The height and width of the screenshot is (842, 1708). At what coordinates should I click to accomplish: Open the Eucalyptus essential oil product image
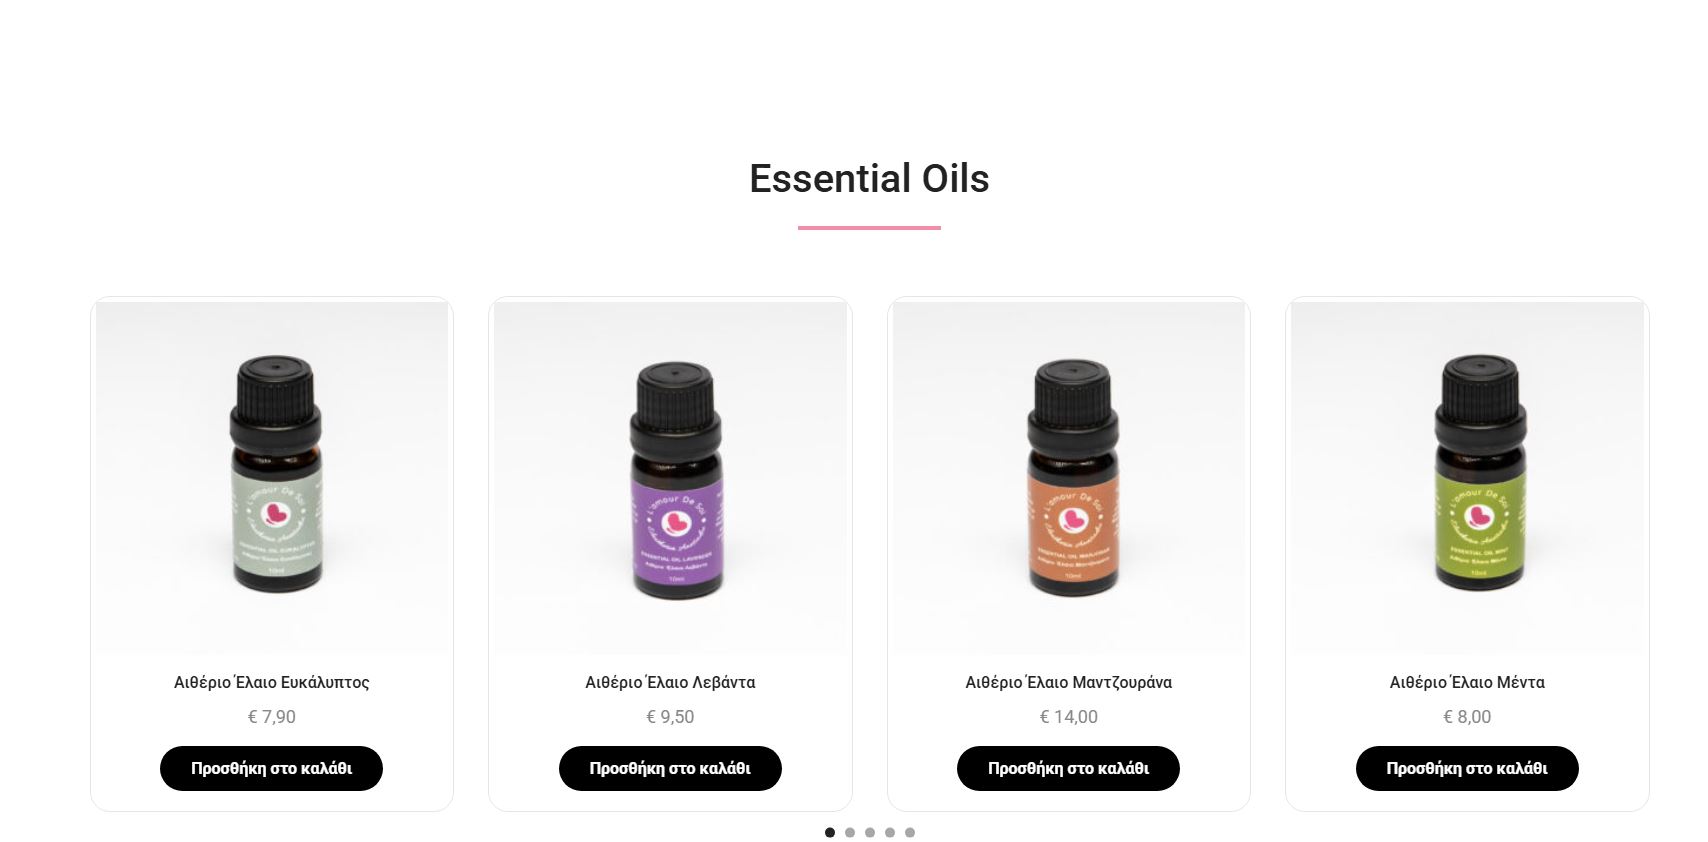(x=272, y=478)
